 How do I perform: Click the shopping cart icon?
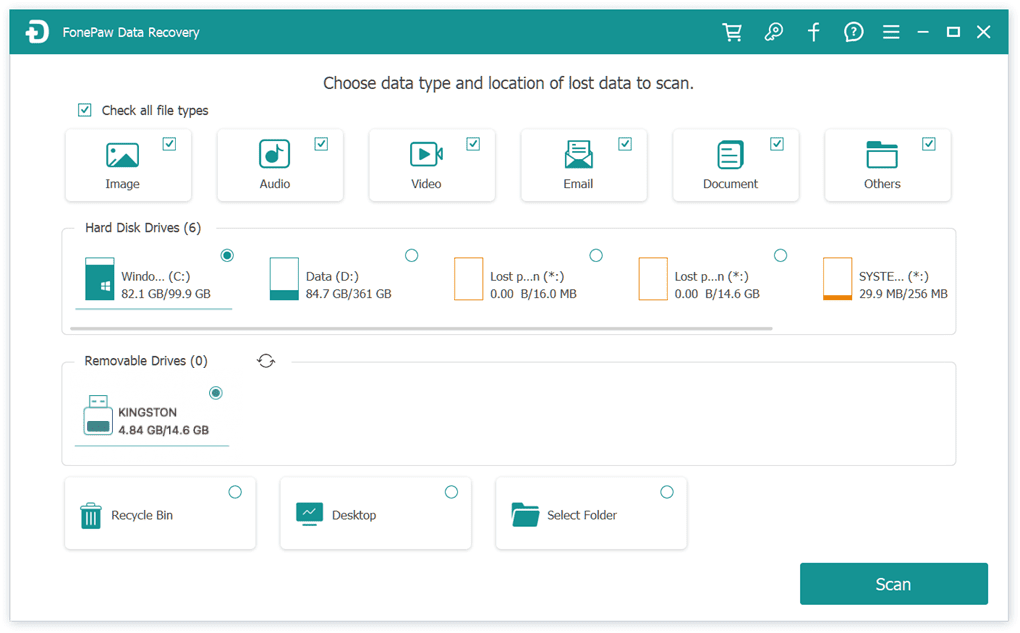(x=732, y=31)
